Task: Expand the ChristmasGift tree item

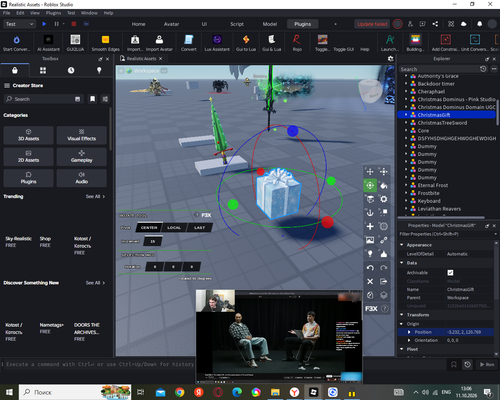Action: coord(406,115)
